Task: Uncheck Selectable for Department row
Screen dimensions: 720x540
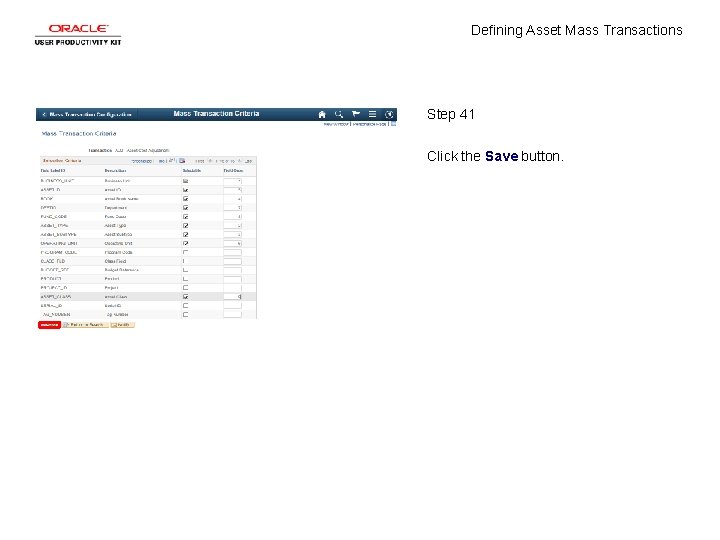Action: (x=186, y=208)
